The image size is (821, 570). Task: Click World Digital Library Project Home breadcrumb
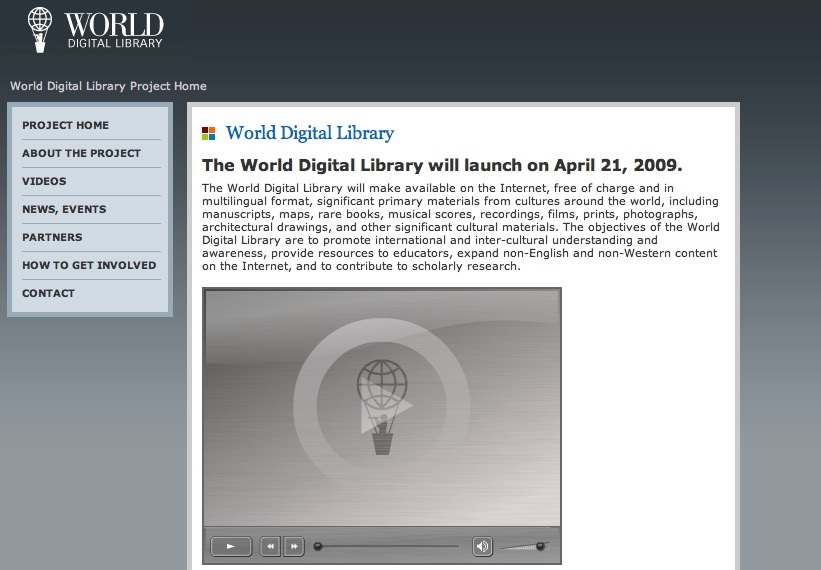click(x=108, y=86)
